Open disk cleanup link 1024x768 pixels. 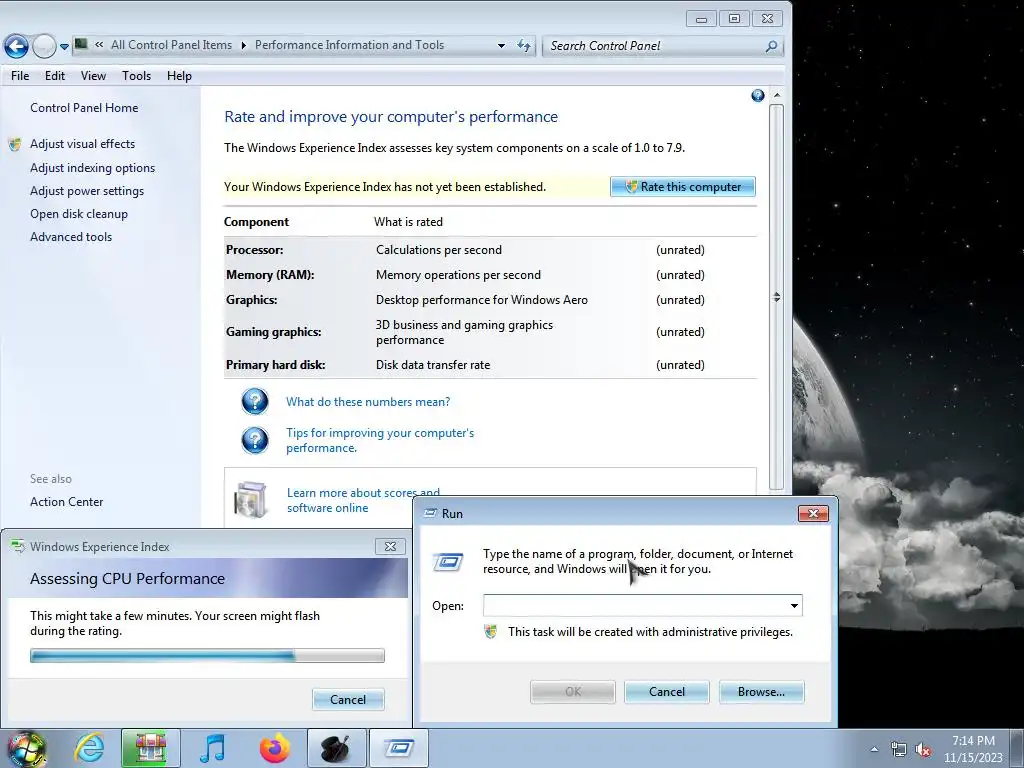point(79,214)
